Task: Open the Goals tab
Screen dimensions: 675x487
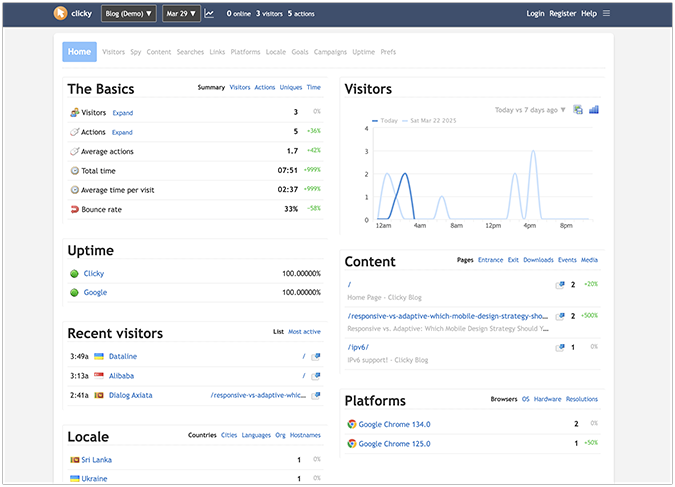Action: point(300,52)
